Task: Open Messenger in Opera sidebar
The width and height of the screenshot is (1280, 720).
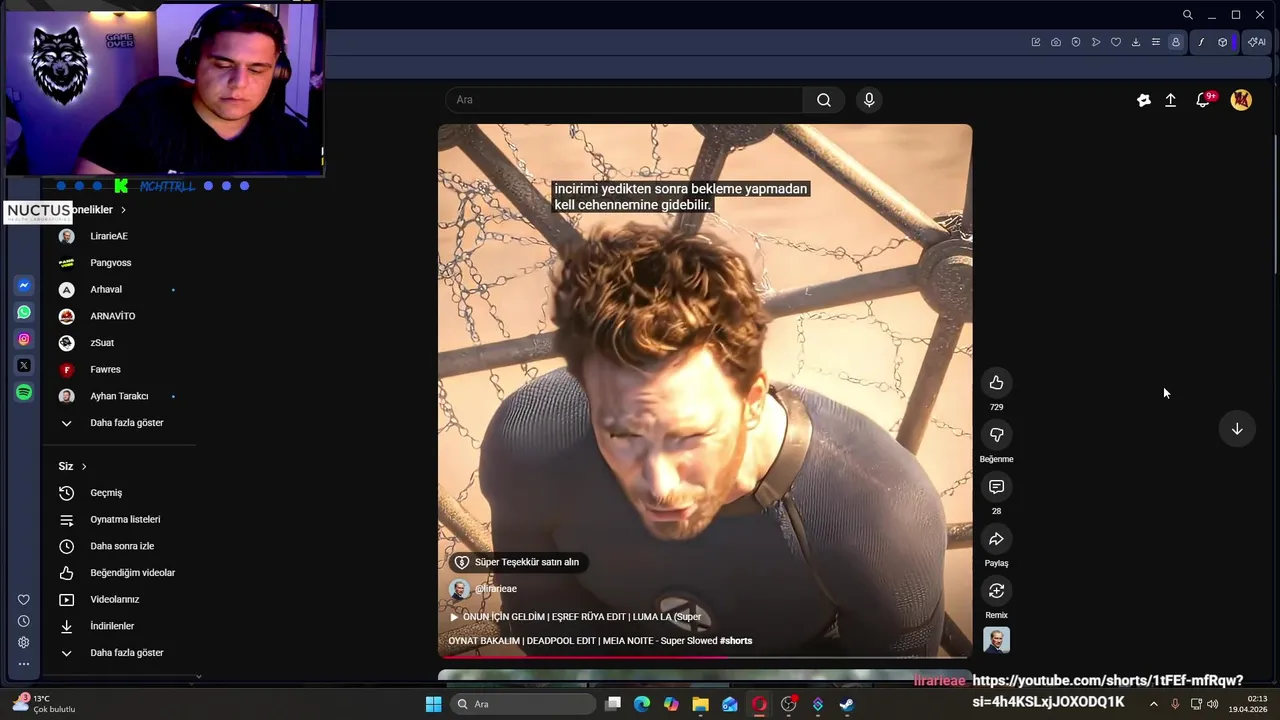Action: (24, 285)
